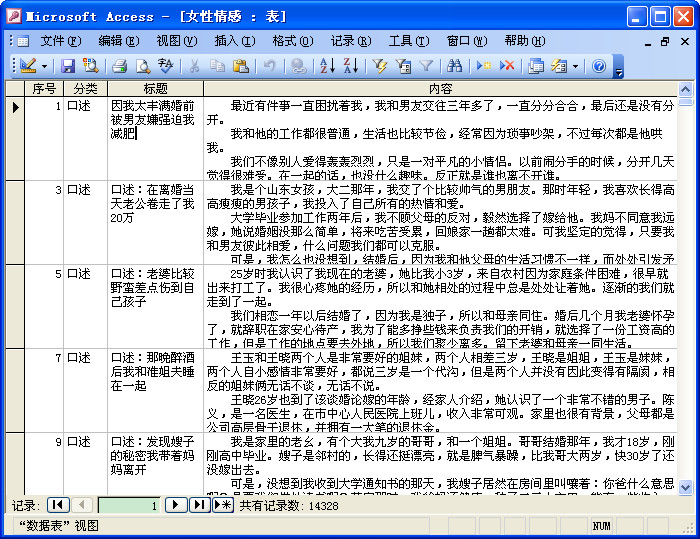Click the Find binoculars icon
The width and height of the screenshot is (700, 539).
click(454, 66)
